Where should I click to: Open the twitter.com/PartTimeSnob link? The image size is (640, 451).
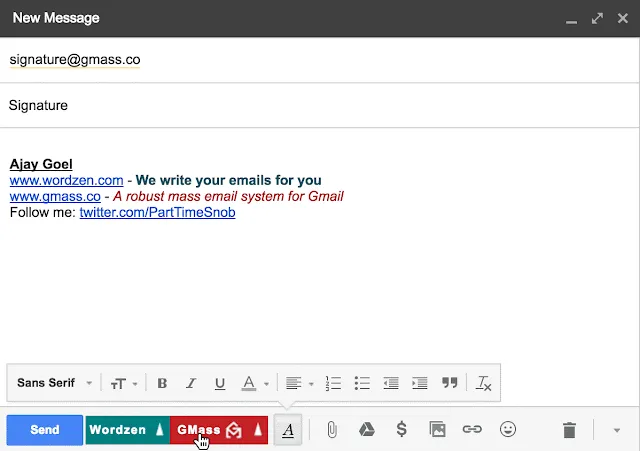point(158,213)
